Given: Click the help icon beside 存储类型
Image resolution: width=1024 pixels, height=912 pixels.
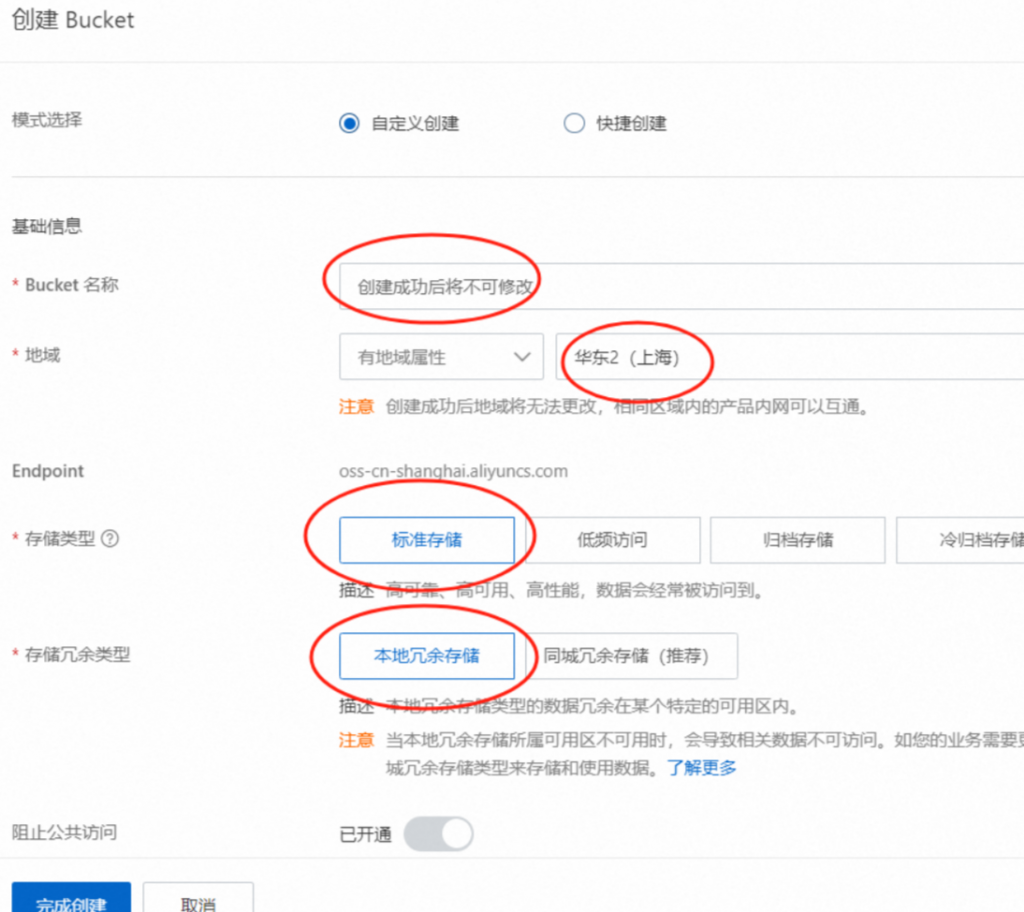Looking at the screenshot, I should pyautogui.click(x=110, y=538).
